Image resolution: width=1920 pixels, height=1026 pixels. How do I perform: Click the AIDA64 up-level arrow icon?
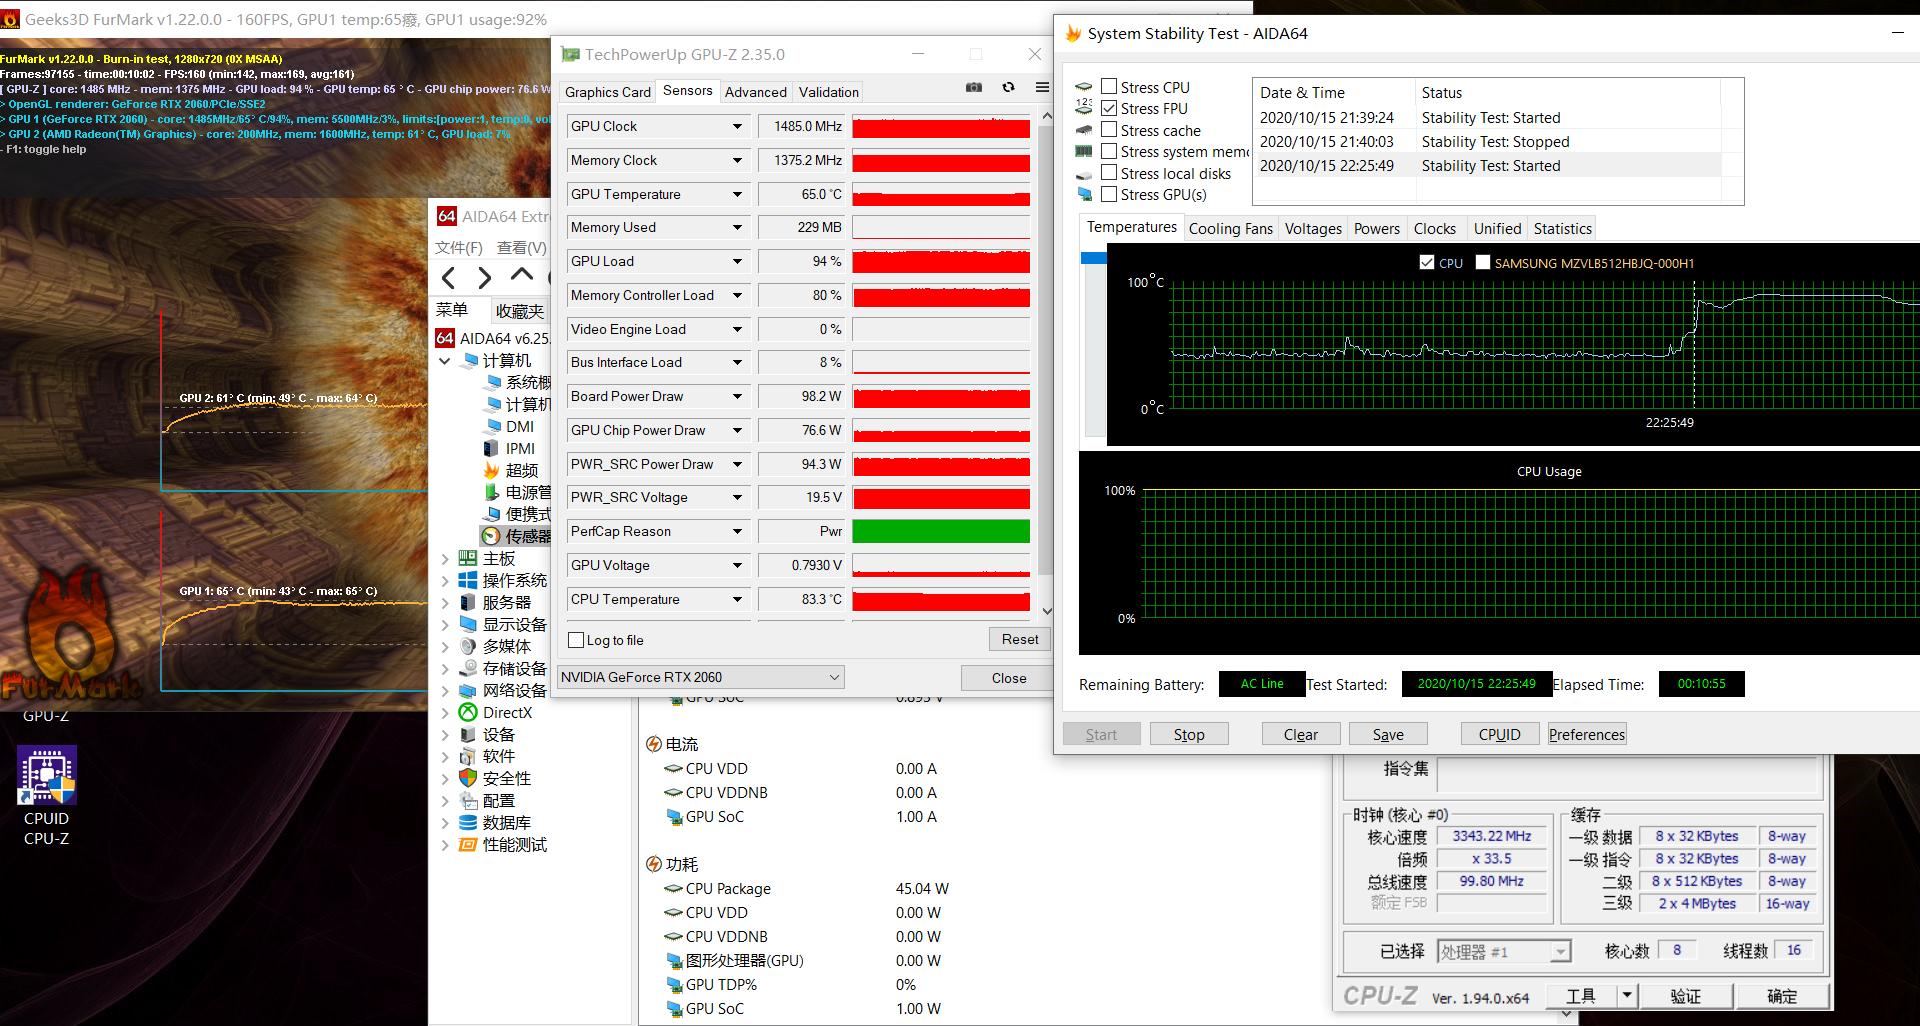point(521,275)
